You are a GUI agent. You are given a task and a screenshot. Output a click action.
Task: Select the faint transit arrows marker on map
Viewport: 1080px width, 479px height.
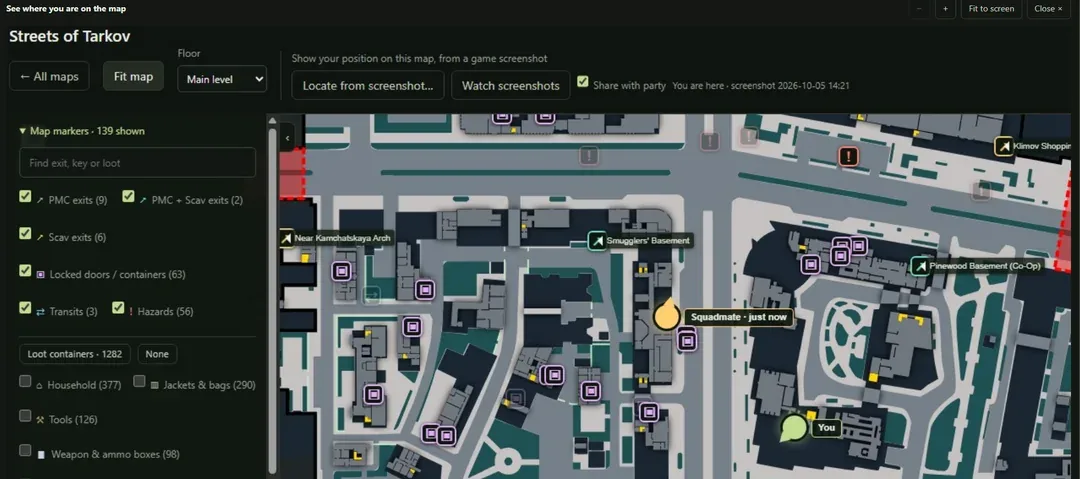click(x=372, y=296)
